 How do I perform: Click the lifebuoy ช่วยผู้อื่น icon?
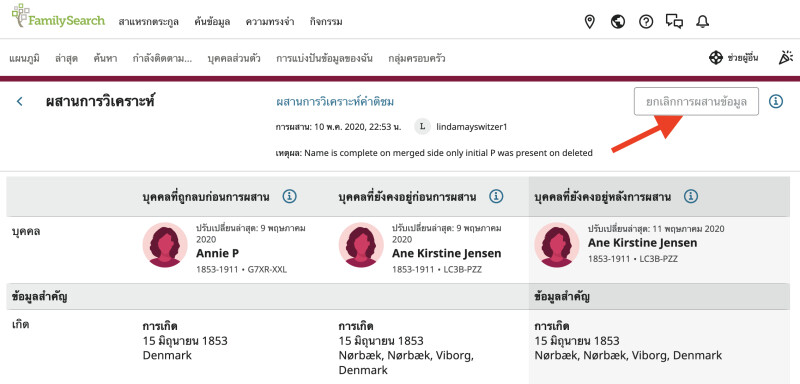pos(716,58)
